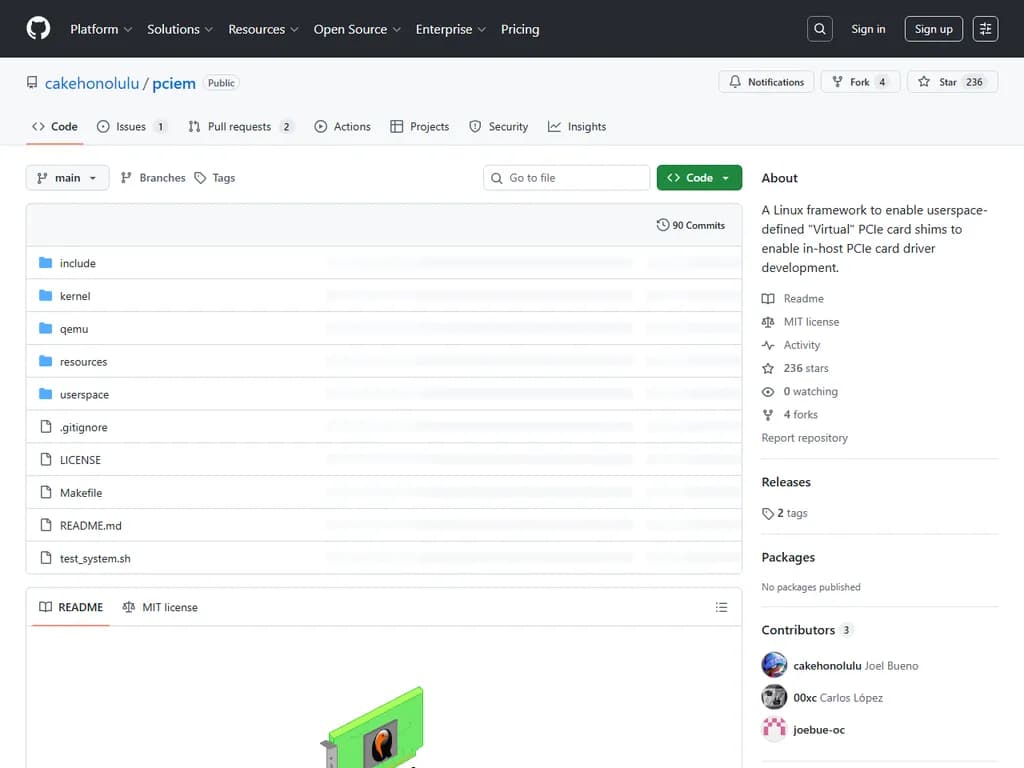The width and height of the screenshot is (1024, 768).
Task: Click the appearance settings icon in header
Action: tap(986, 29)
